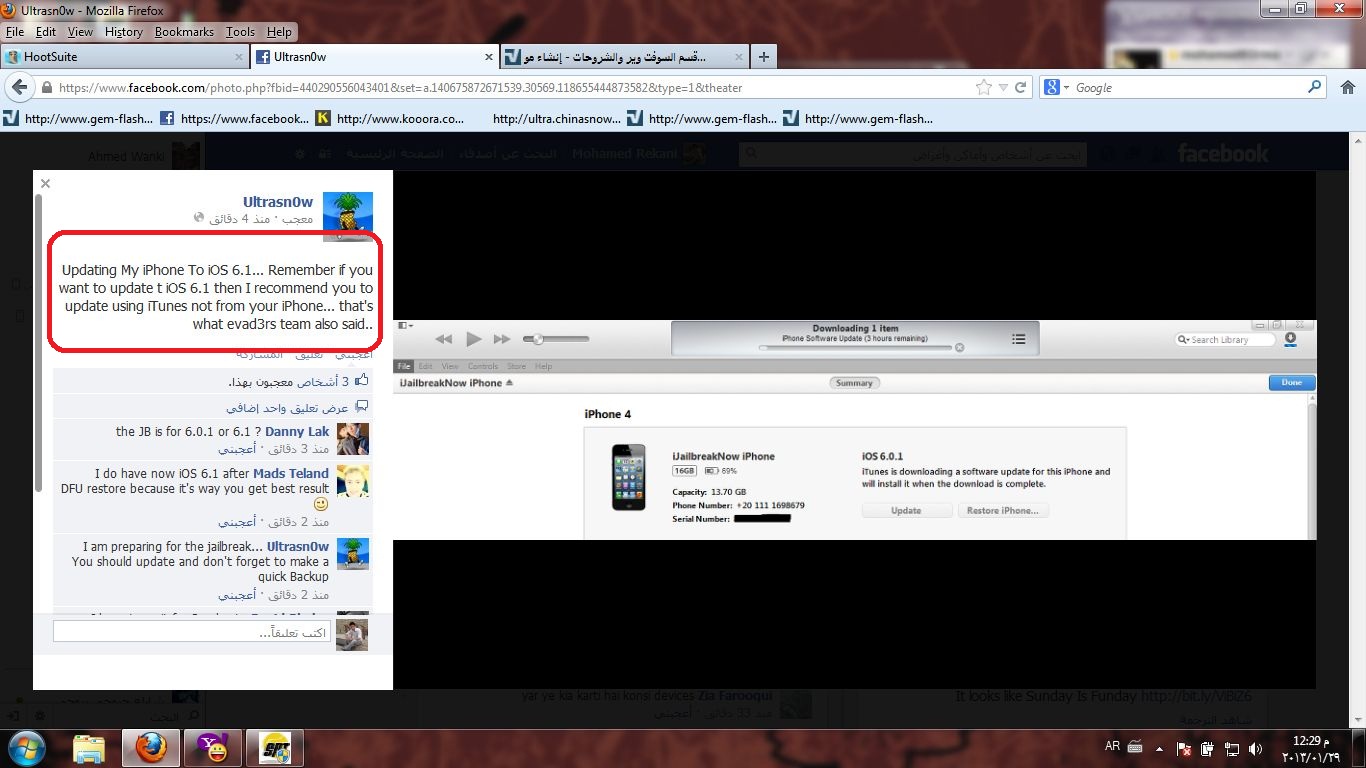1366x768 pixels.
Task: Switch to the HootSuite tab
Action: (125, 57)
